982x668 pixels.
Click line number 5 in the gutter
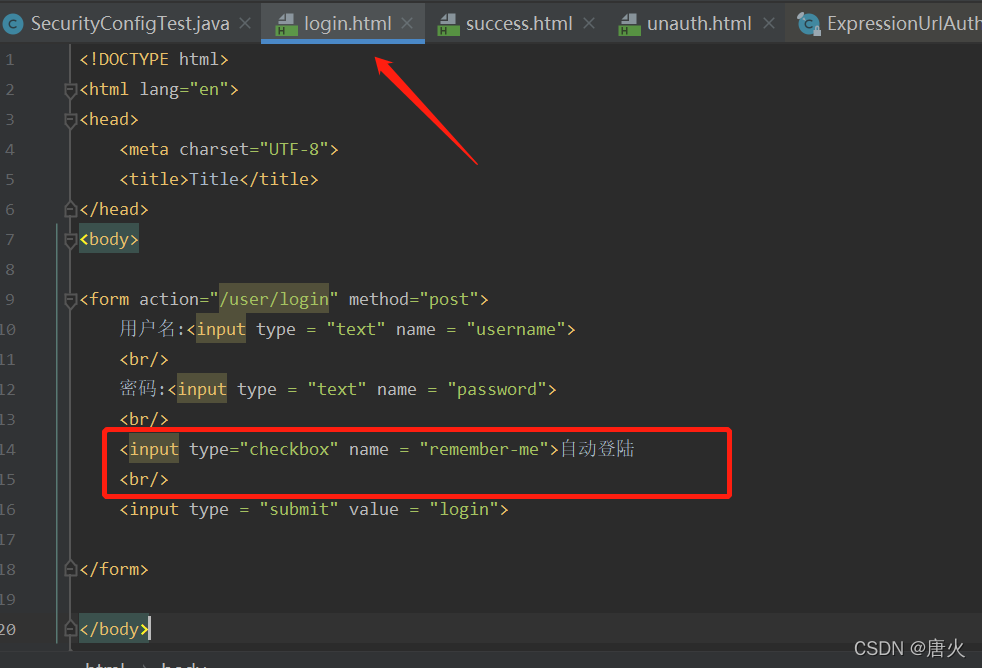click(x=9, y=180)
